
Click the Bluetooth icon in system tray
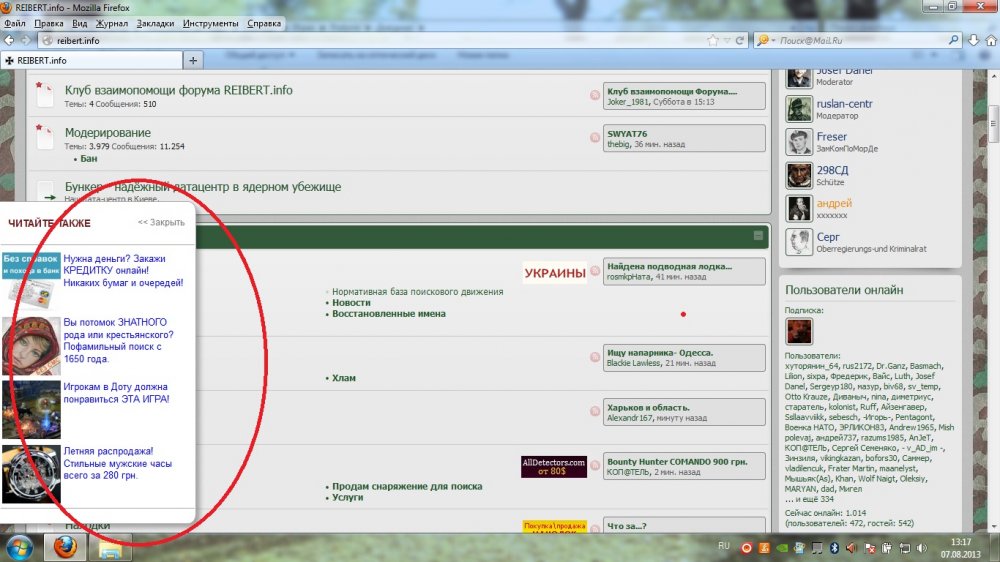pyautogui.click(x=832, y=548)
